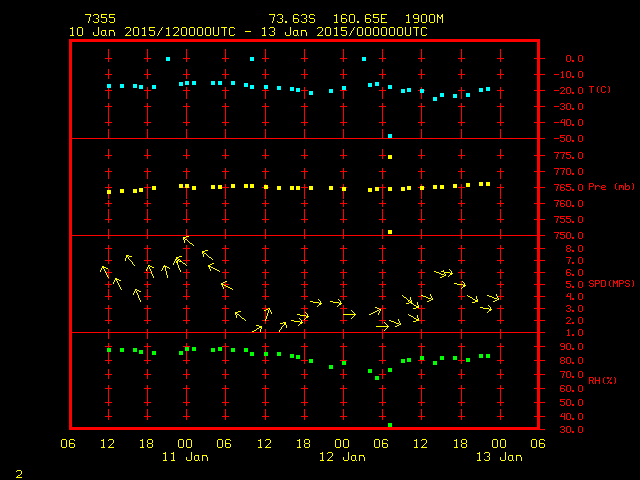Screen dimensions: 640x480
Task: Click the '6.0' wind speed scale value
Action: click(574, 273)
